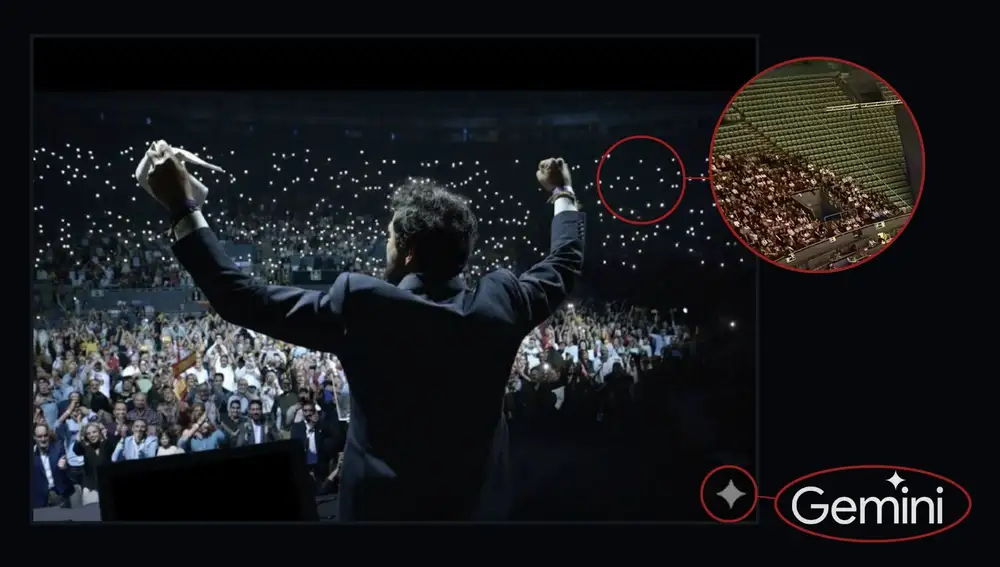This screenshot has height=567, width=1000.
Task: Click the man in blue suit, front row
Action: coord(49,466)
